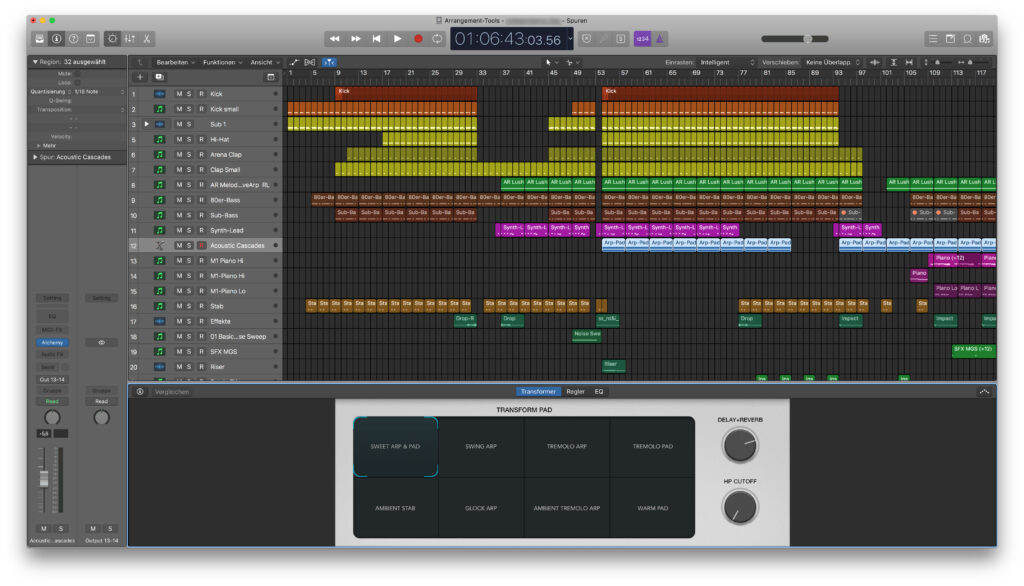1024x586 pixels.
Task: Toggle the Inspector info button
Action: [57, 39]
